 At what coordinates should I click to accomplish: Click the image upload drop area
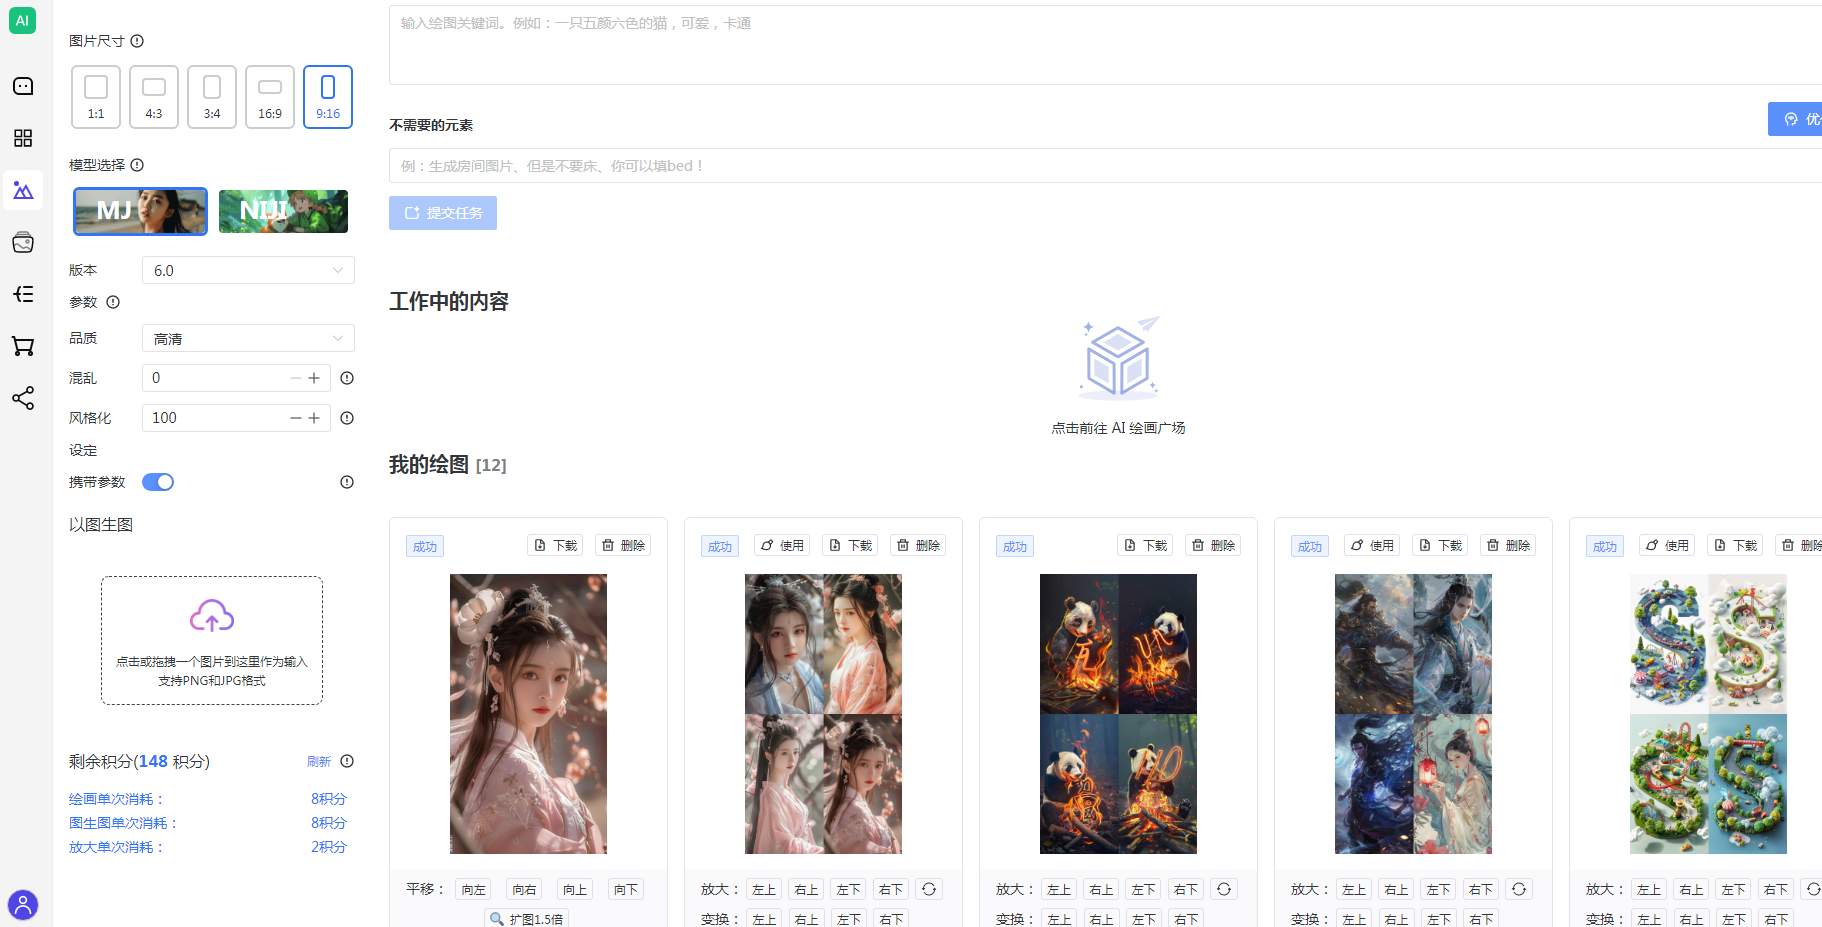[x=212, y=640]
